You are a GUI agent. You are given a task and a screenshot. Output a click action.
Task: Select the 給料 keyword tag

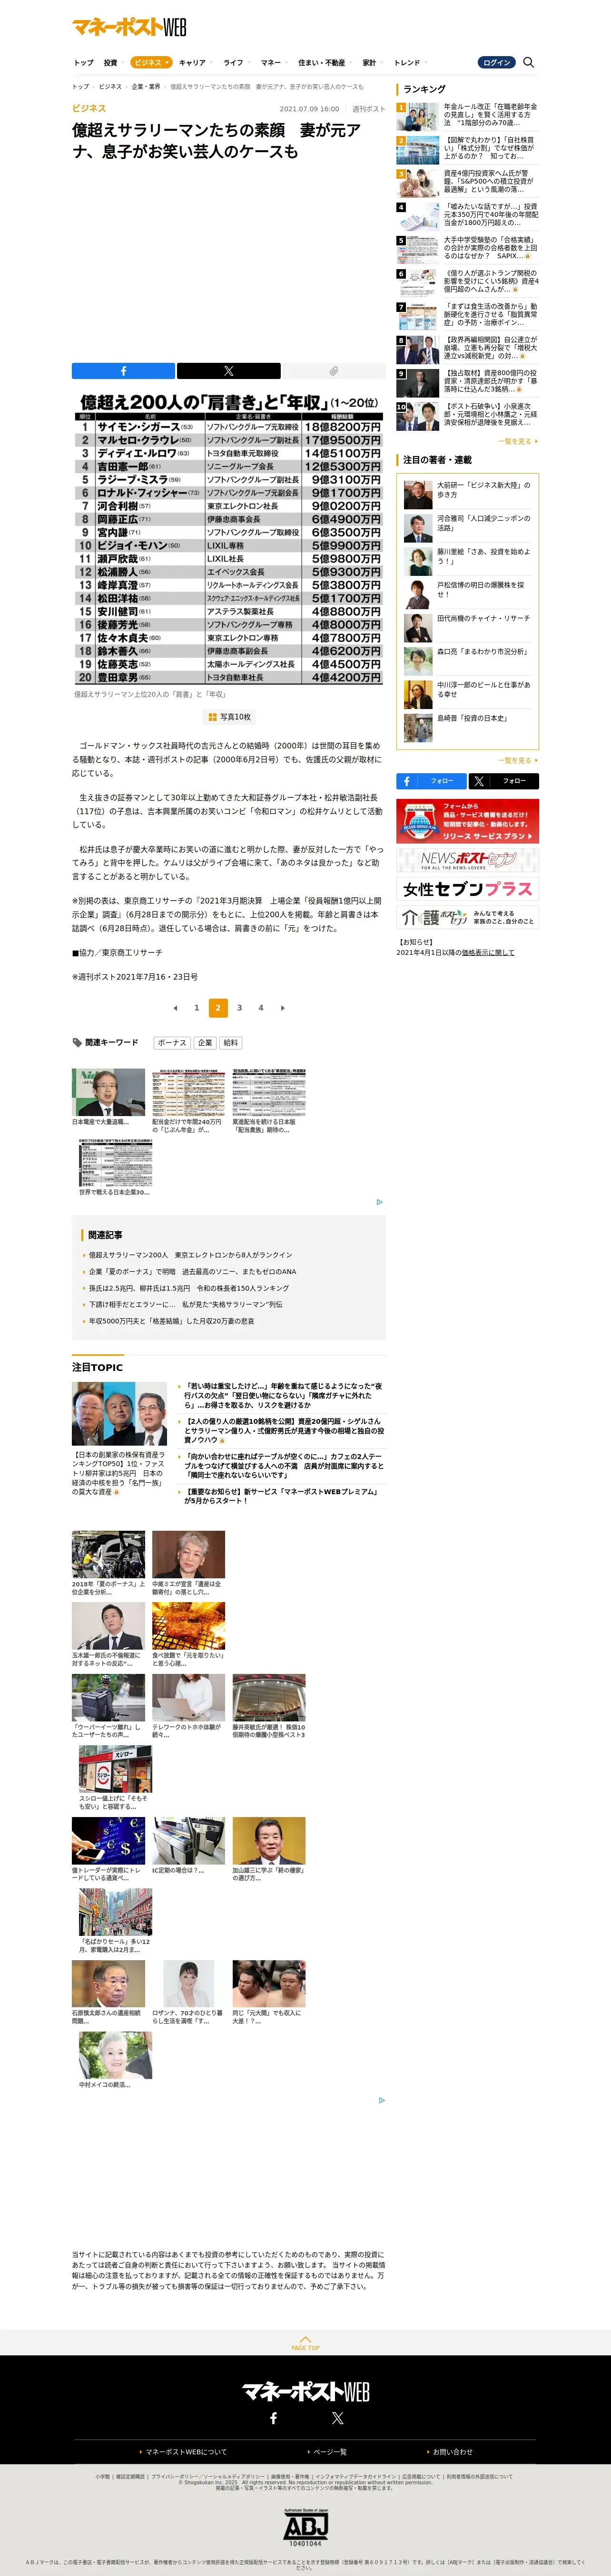(231, 1043)
